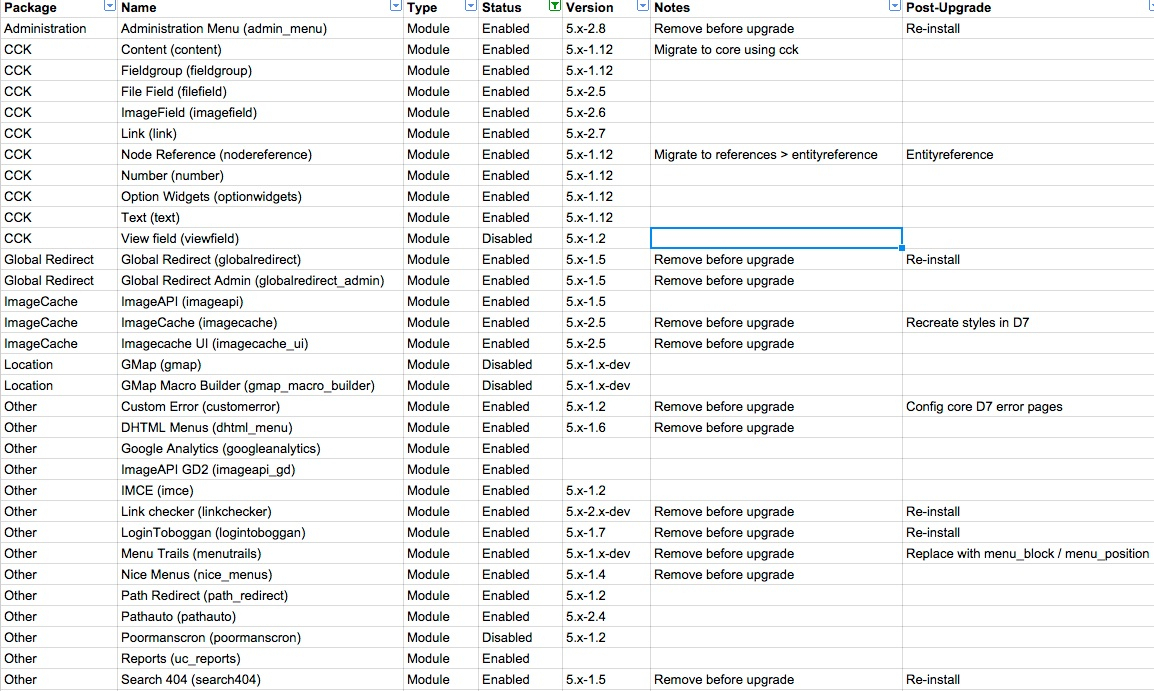The width and height of the screenshot is (1154, 691).
Task: Select Global Redirect package cell for globalredirect_admin
Action: [x=59, y=280]
